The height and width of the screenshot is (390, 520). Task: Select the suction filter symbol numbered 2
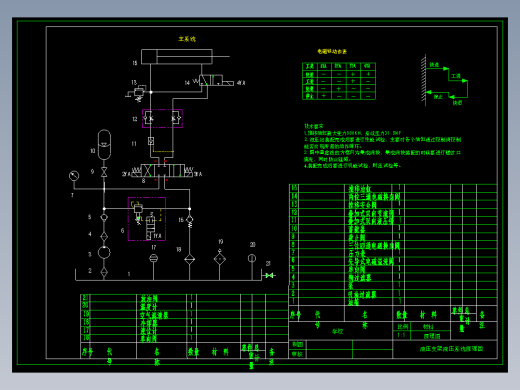point(104,272)
